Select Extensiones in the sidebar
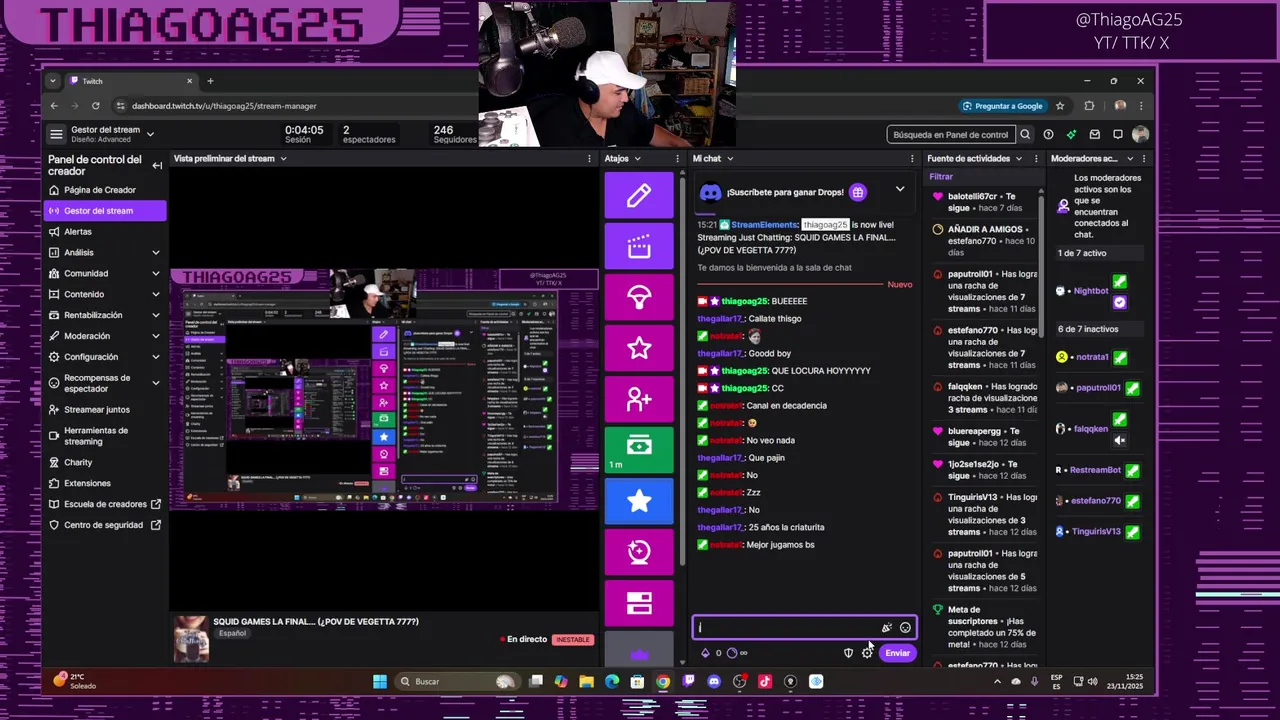The height and width of the screenshot is (720, 1280). point(105,483)
